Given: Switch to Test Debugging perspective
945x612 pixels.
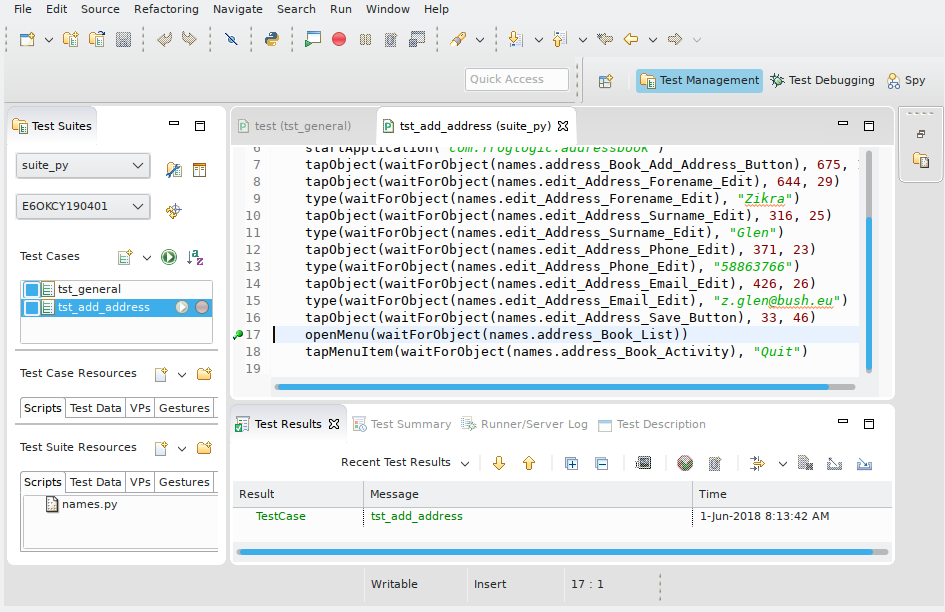Looking at the screenshot, I should click(822, 80).
